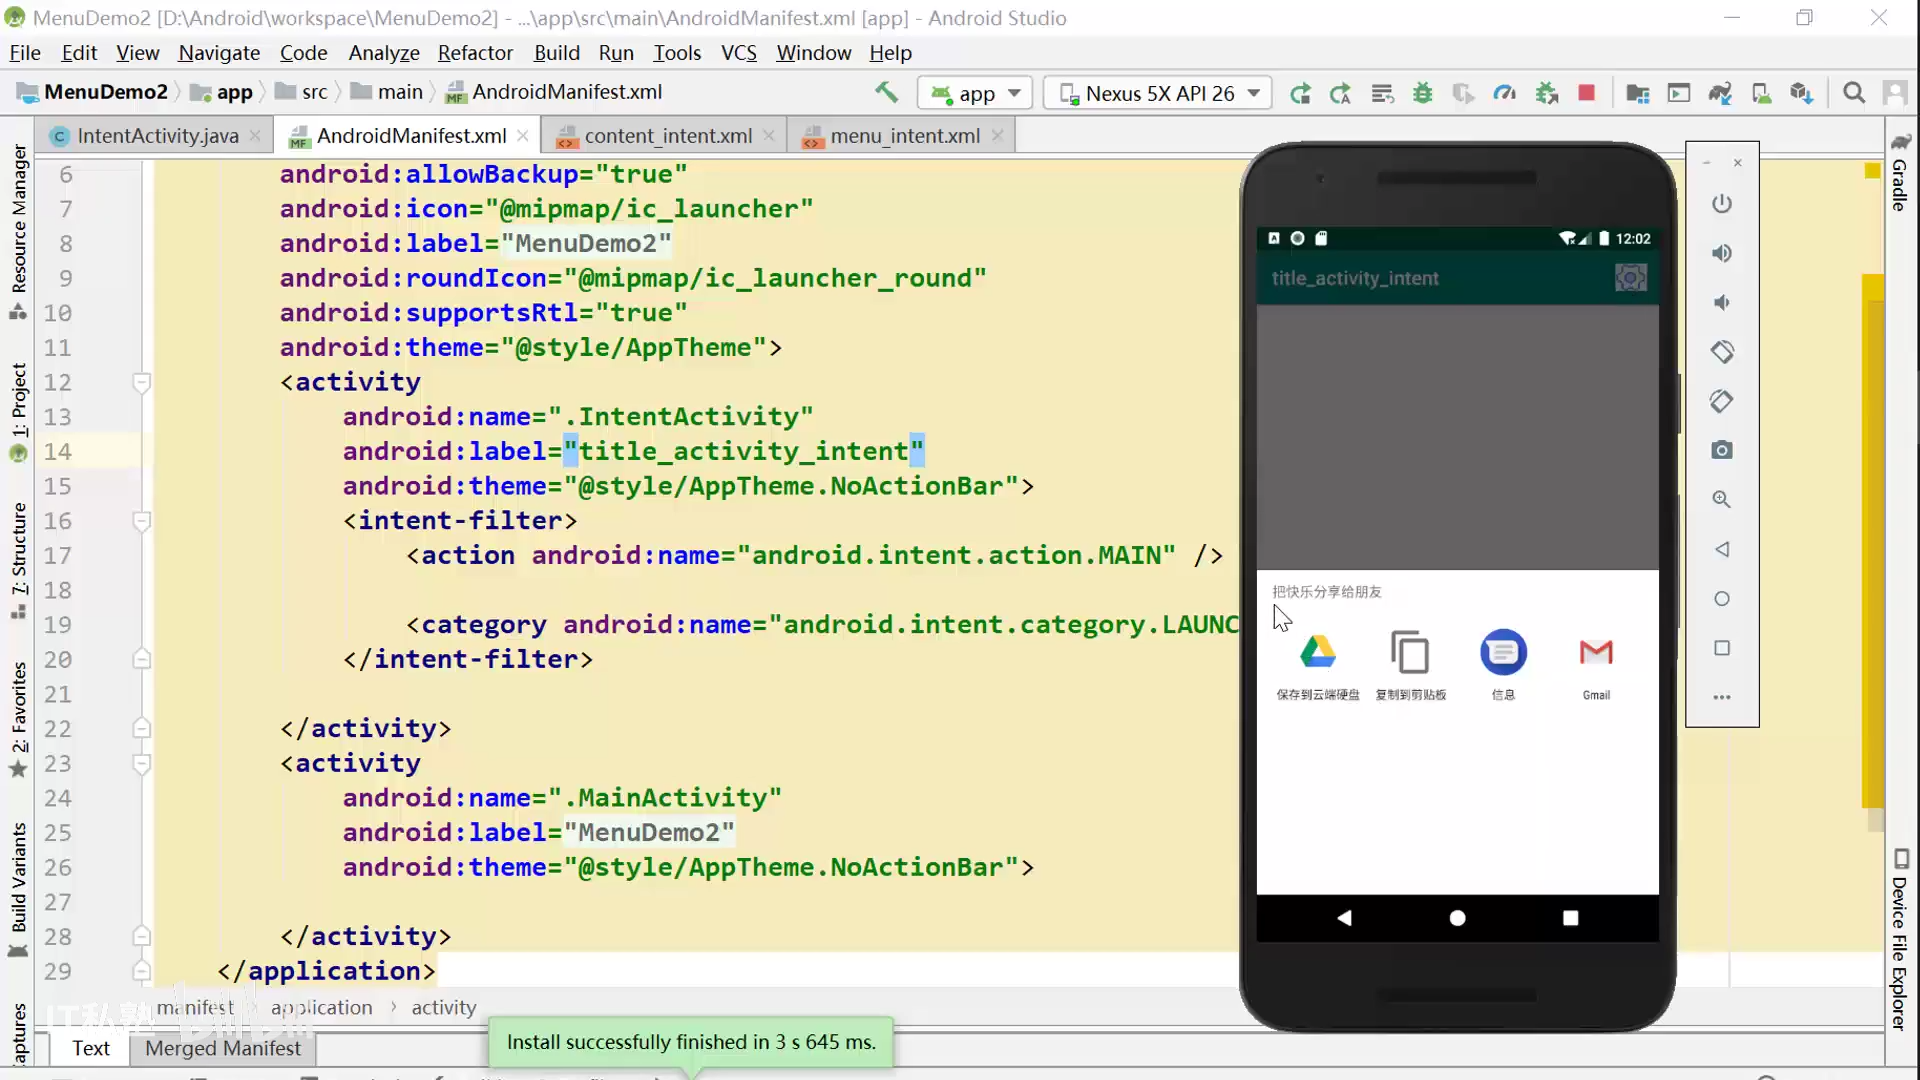Rotate emulator left using the rotate icon
The width and height of the screenshot is (1920, 1080).
1721,352
